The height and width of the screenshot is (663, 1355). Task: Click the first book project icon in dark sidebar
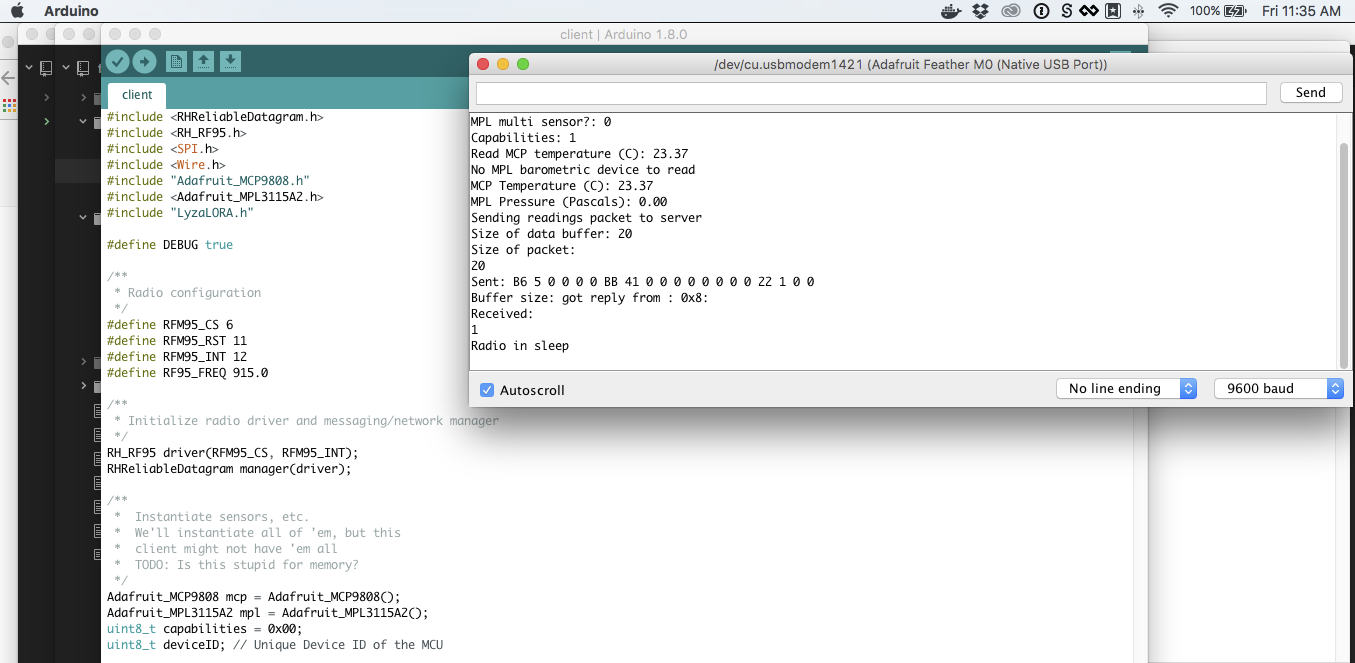(x=45, y=68)
